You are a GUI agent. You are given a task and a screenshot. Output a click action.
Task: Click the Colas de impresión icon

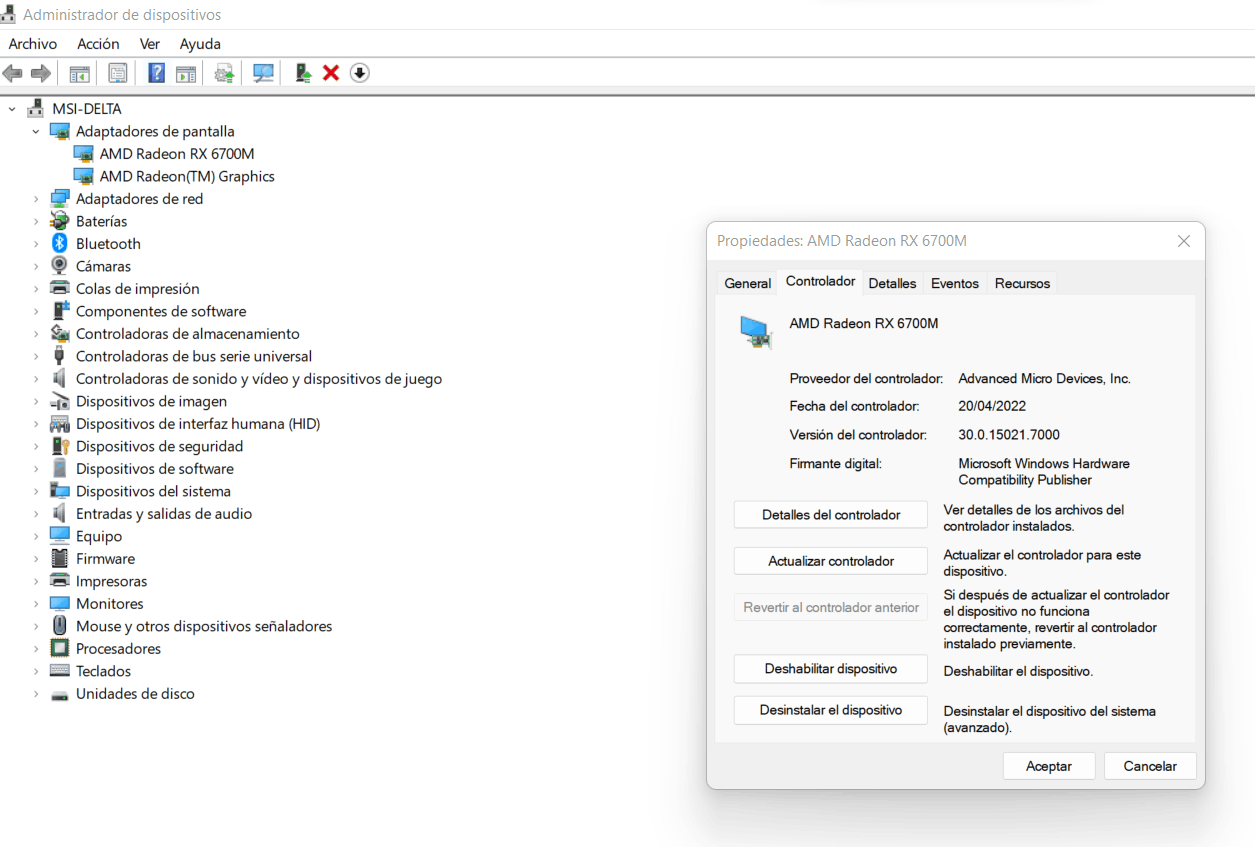point(60,289)
